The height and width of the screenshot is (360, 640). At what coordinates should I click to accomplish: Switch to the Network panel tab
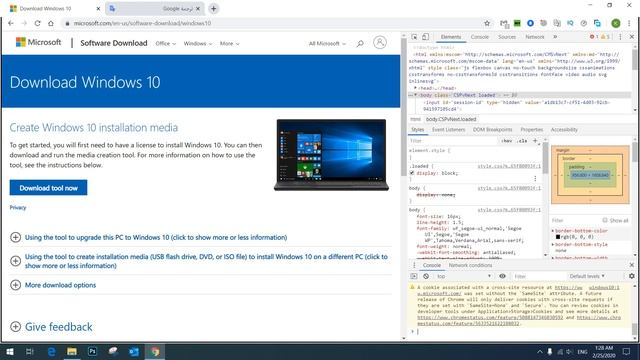[x=535, y=37]
